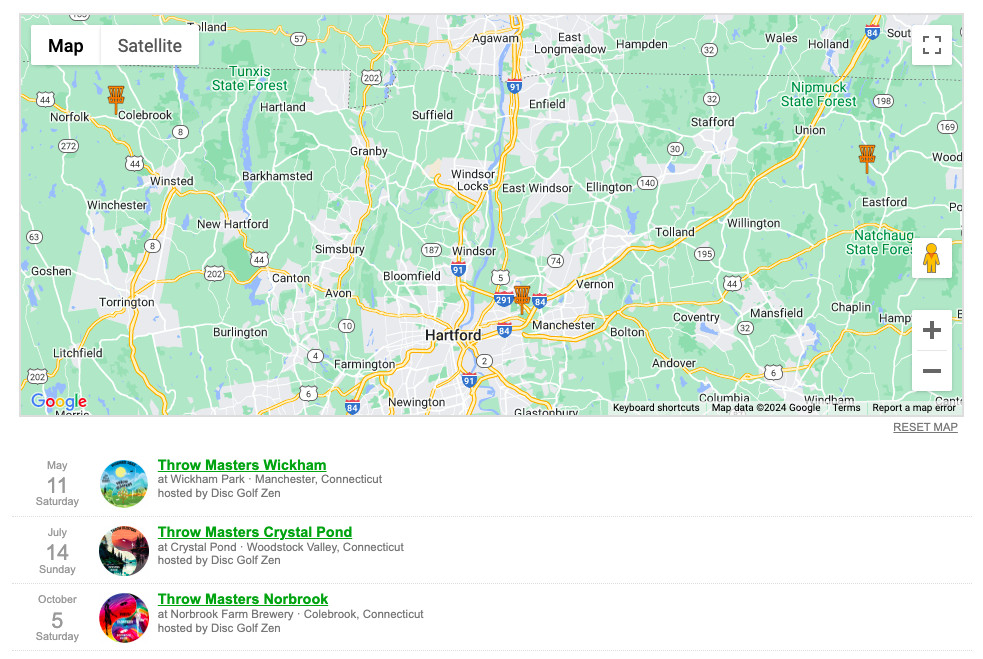Click the Farmington label on the map
The height and width of the screenshot is (659, 983).
364,364
